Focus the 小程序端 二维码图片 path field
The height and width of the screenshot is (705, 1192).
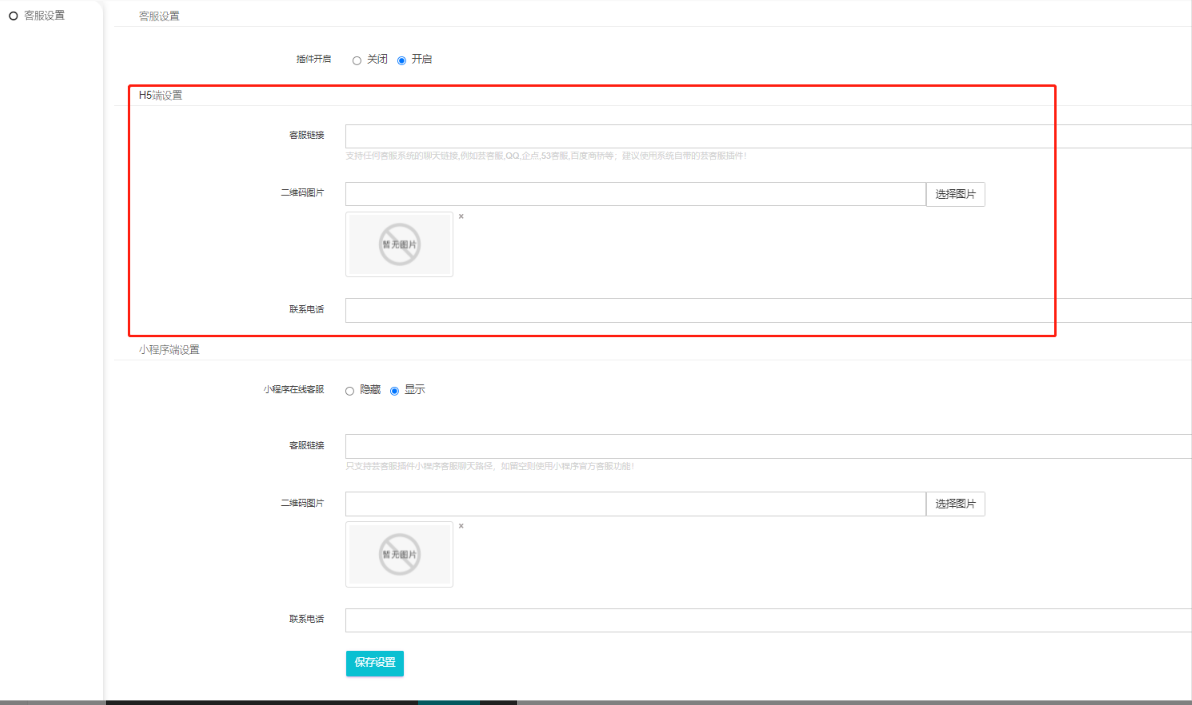(635, 504)
